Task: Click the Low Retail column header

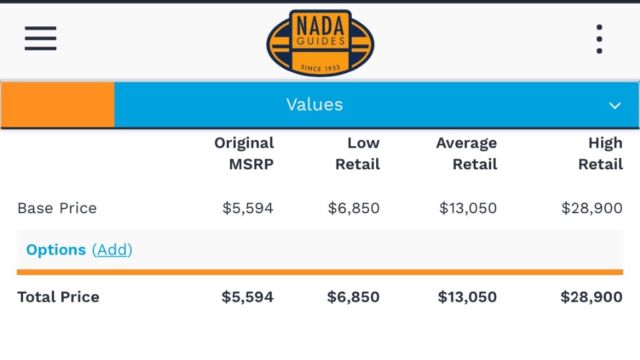Action: pyautogui.click(x=358, y=153)
